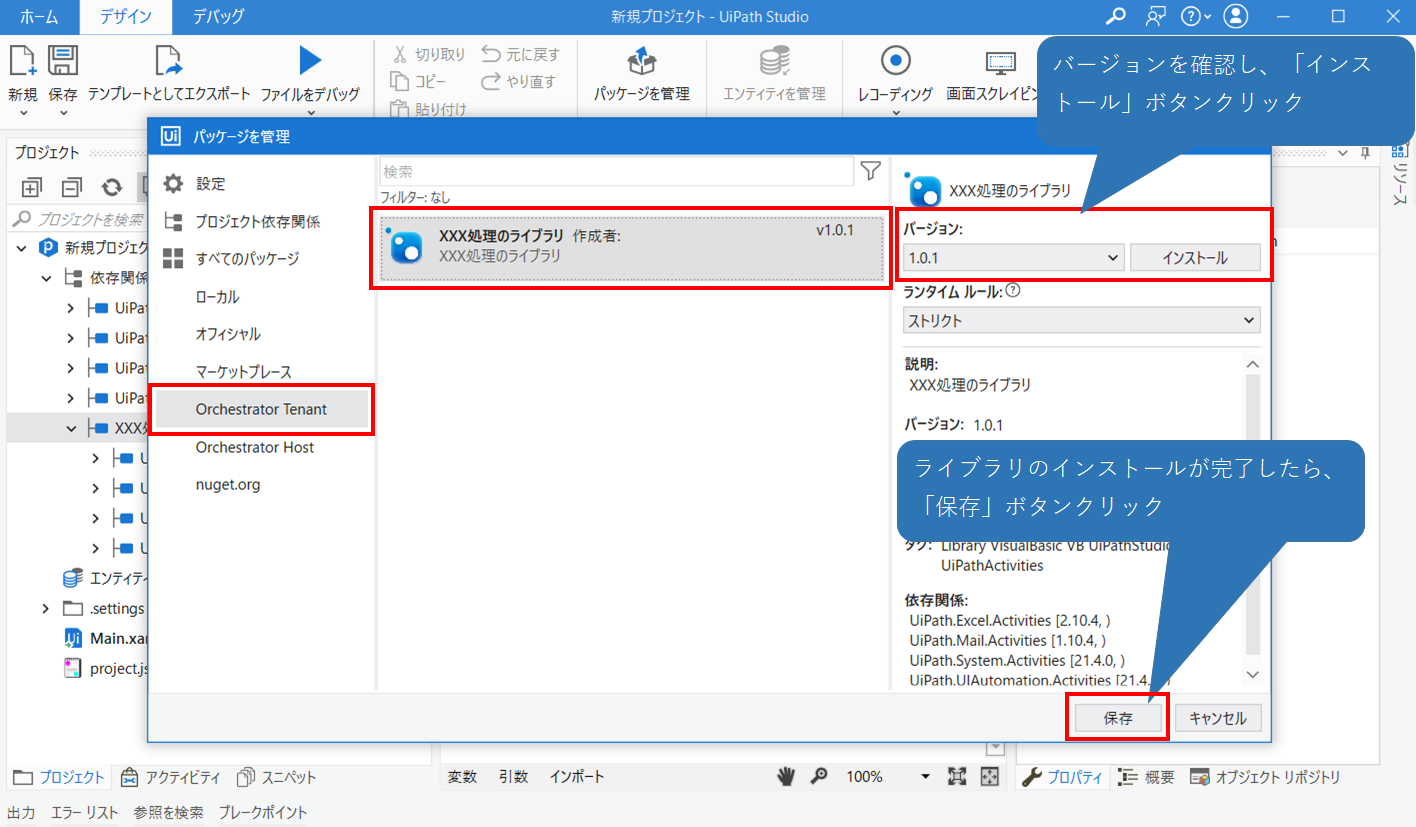Screen dimensions: 1416x827
Task: Open the help question mark menu
Action: pos(1195,16)
